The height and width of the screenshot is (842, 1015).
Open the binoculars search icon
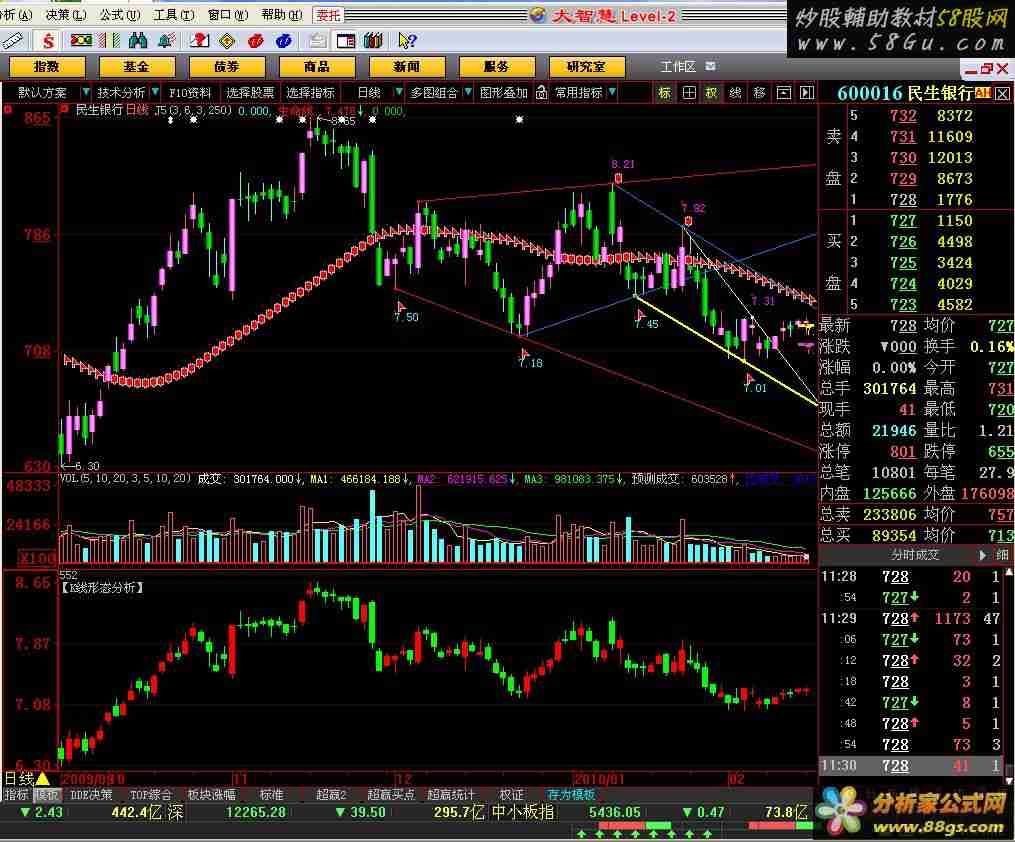coord(137,41)
